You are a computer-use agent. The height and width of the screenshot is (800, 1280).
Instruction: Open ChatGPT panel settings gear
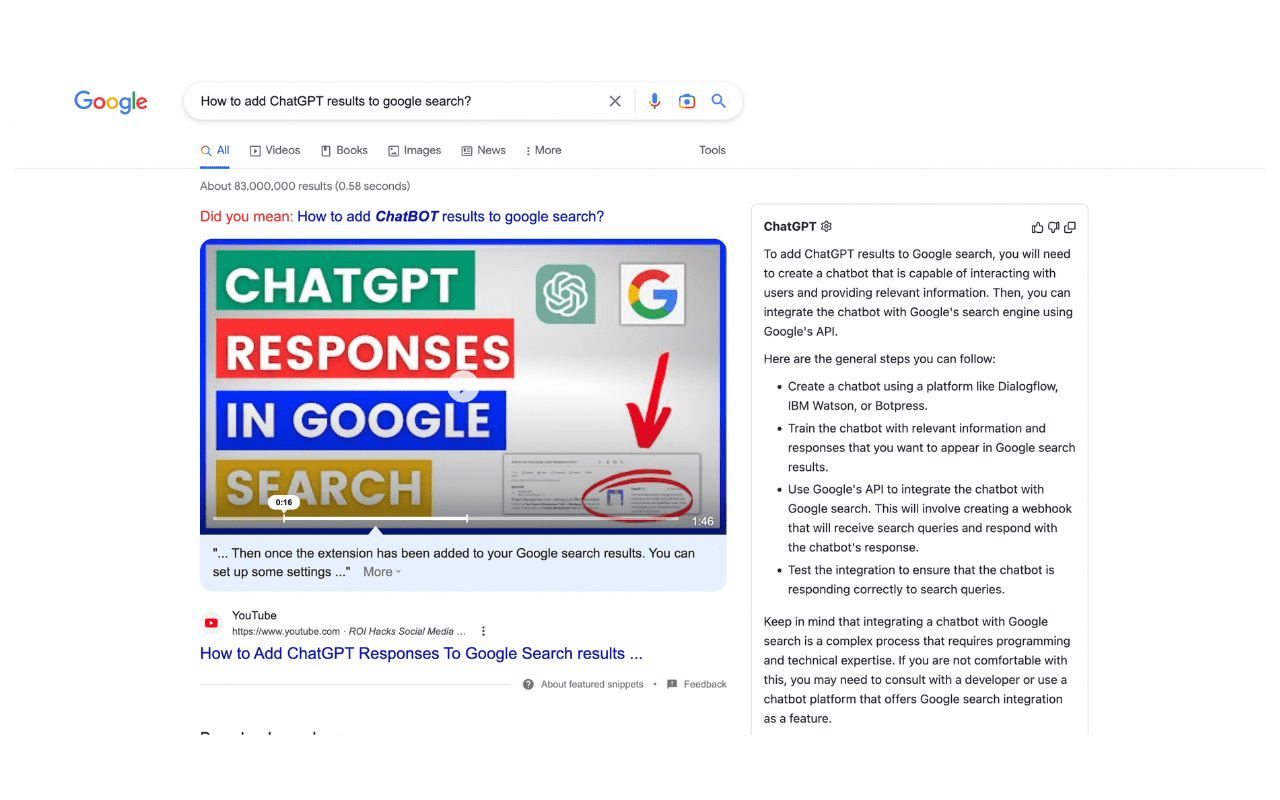click(826, 227)
